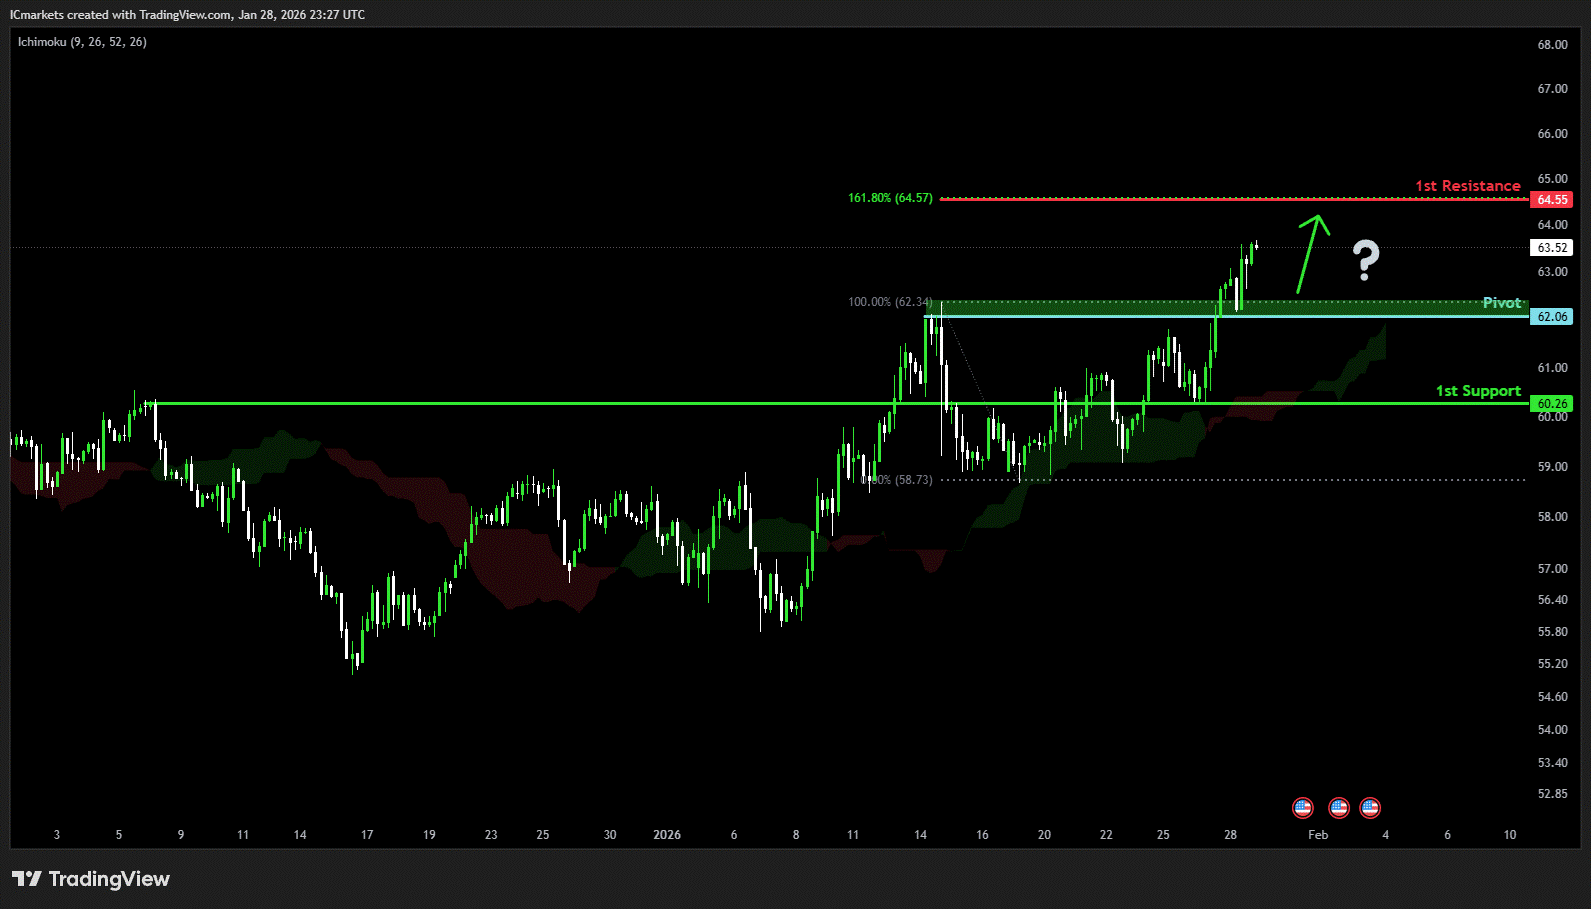Viewport: 1591px width, 909px height.
Task: Click the 100.00% (62.34) Fibonacci label
Action: [890, 302]
